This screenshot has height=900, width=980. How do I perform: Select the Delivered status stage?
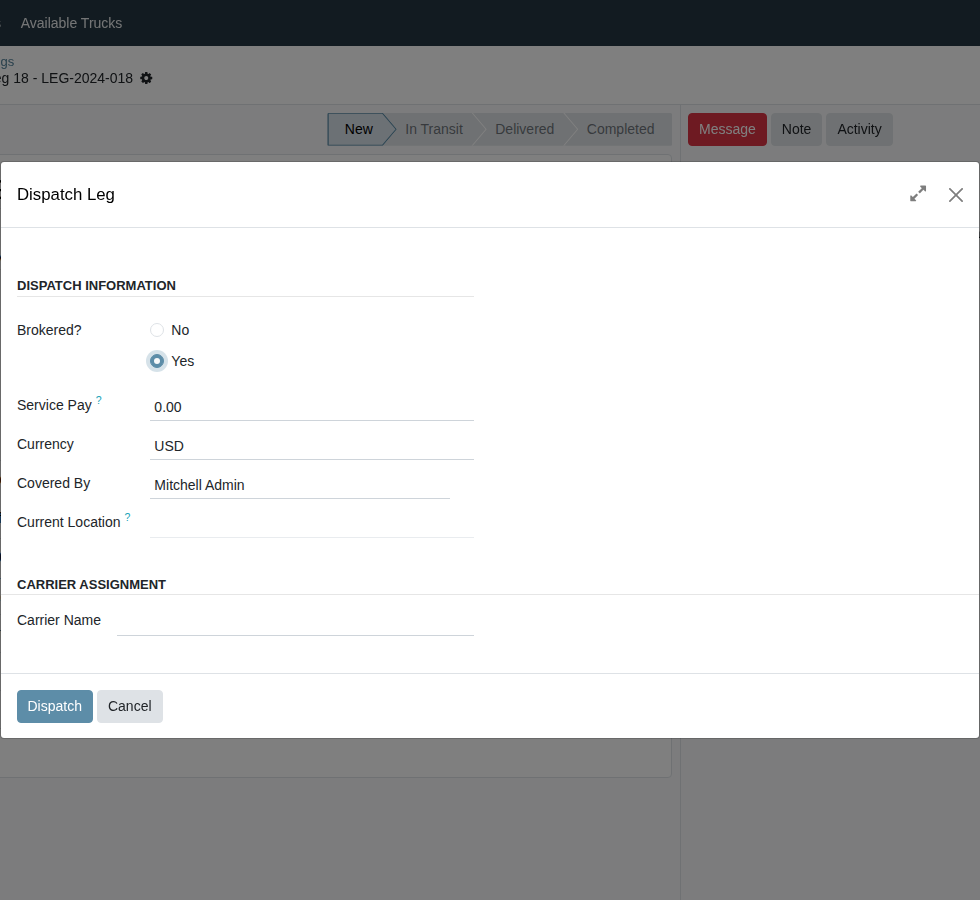click(x=524, y=129)
